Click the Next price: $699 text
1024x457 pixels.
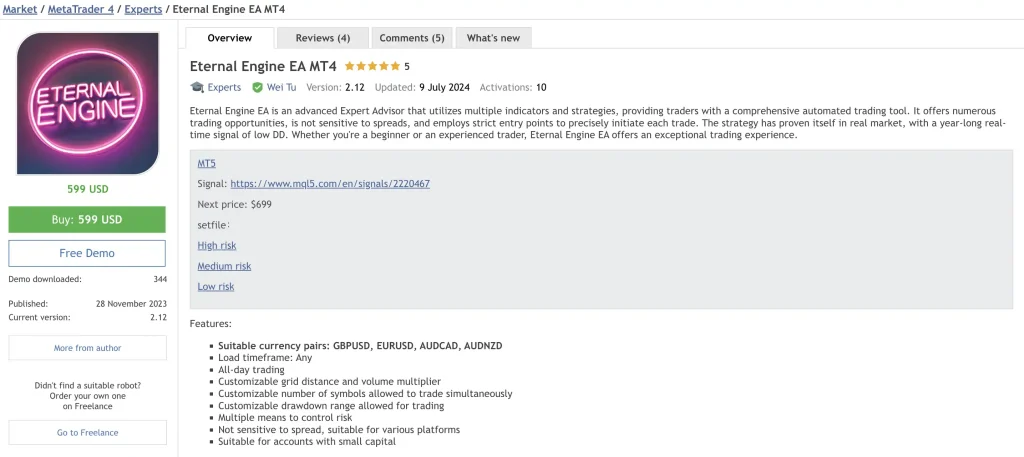click(x=234, y=204)
